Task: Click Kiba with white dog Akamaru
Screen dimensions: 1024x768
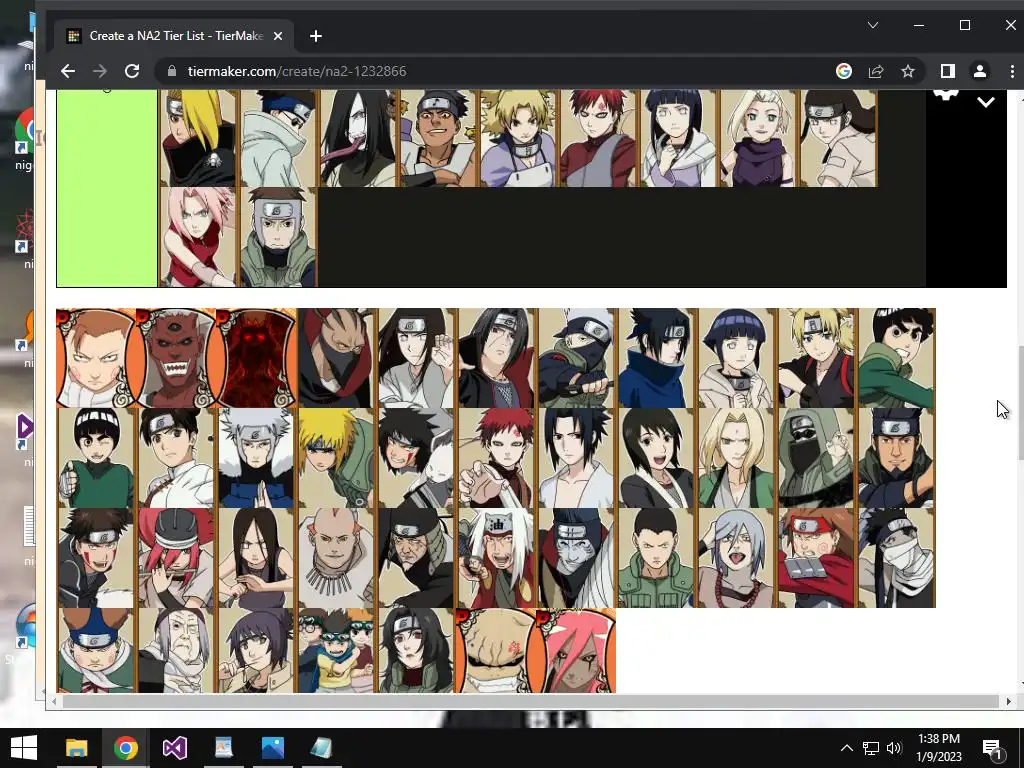Action: [x=416, y=458]
